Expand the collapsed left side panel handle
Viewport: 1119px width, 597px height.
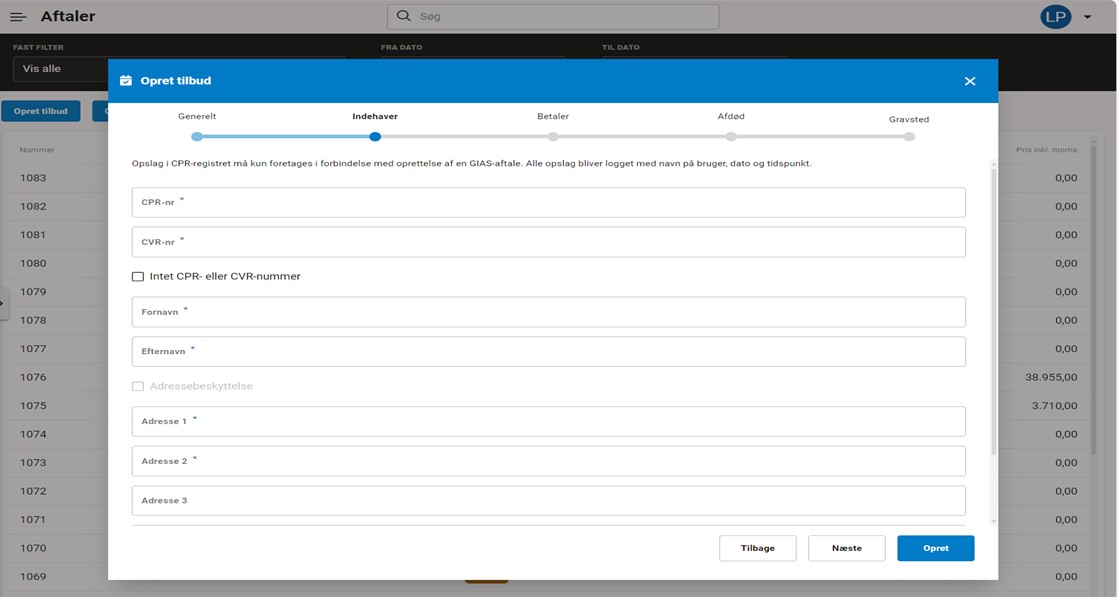pyautogui.click(x=3, y=304)
